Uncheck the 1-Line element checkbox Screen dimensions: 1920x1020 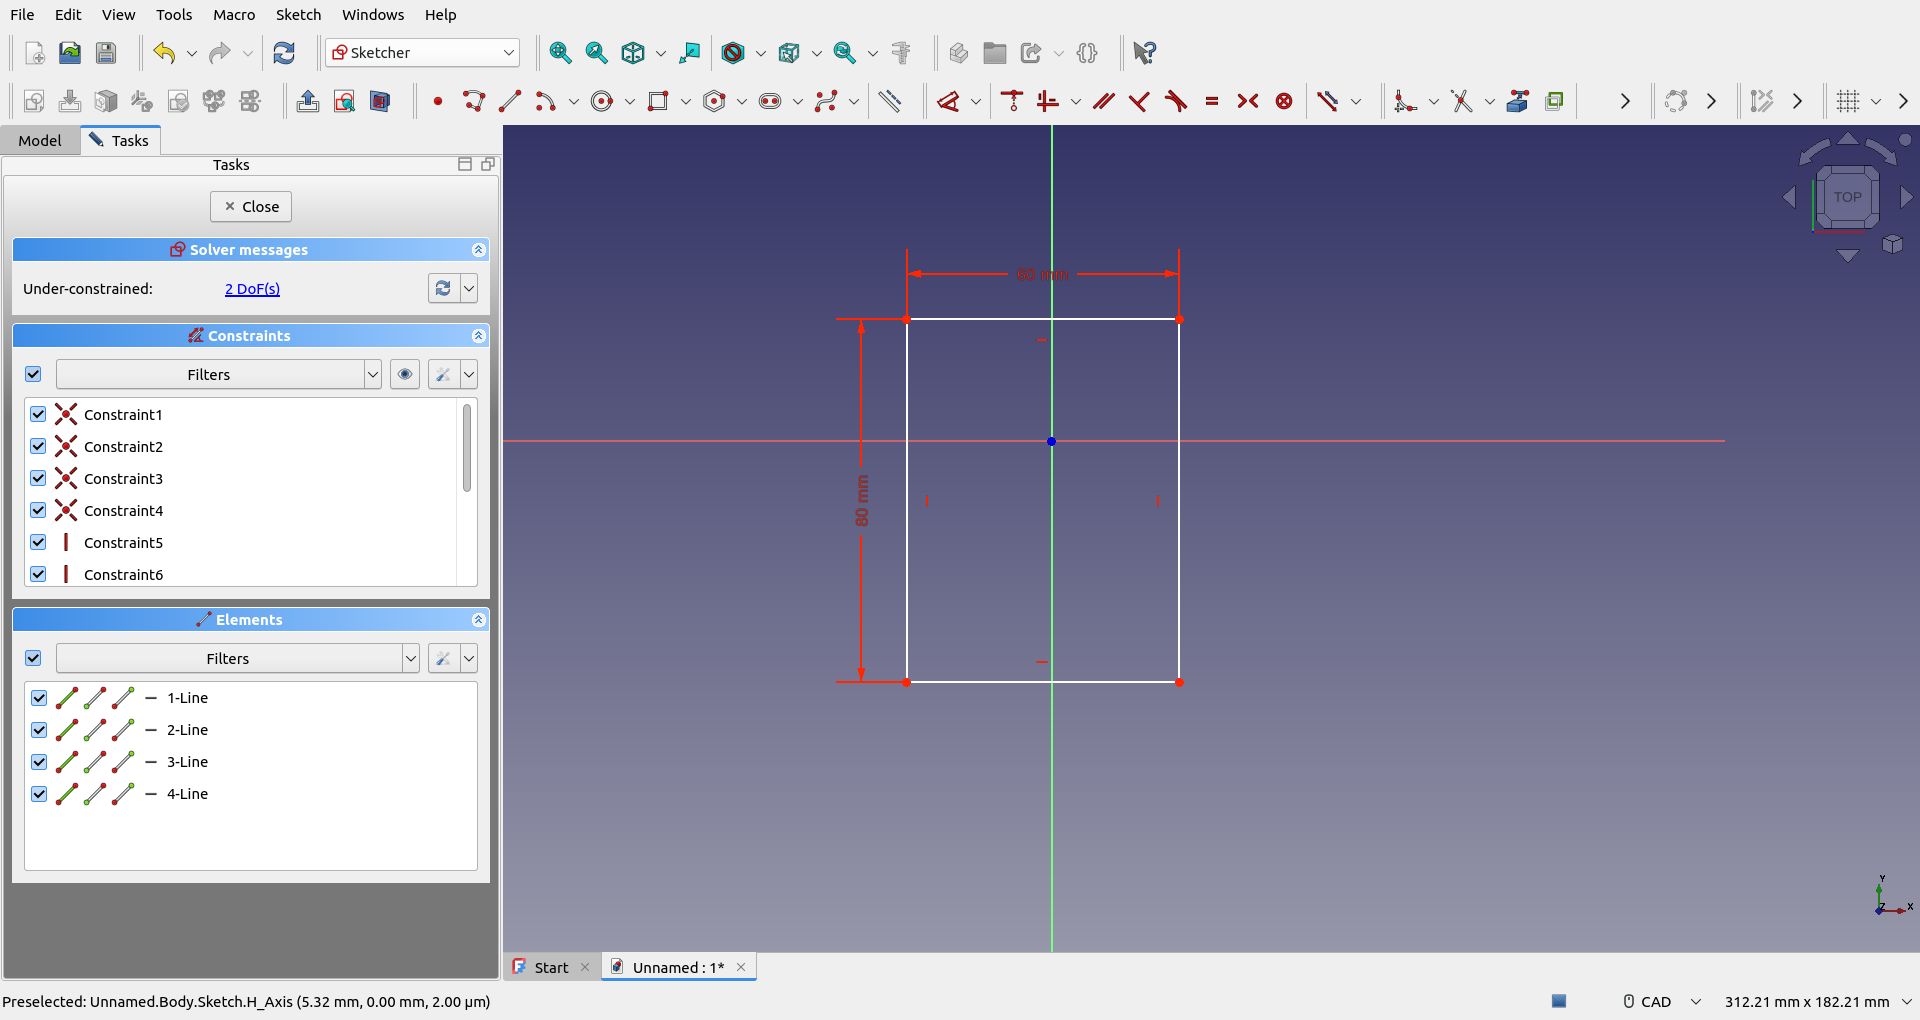coord(39,698)
